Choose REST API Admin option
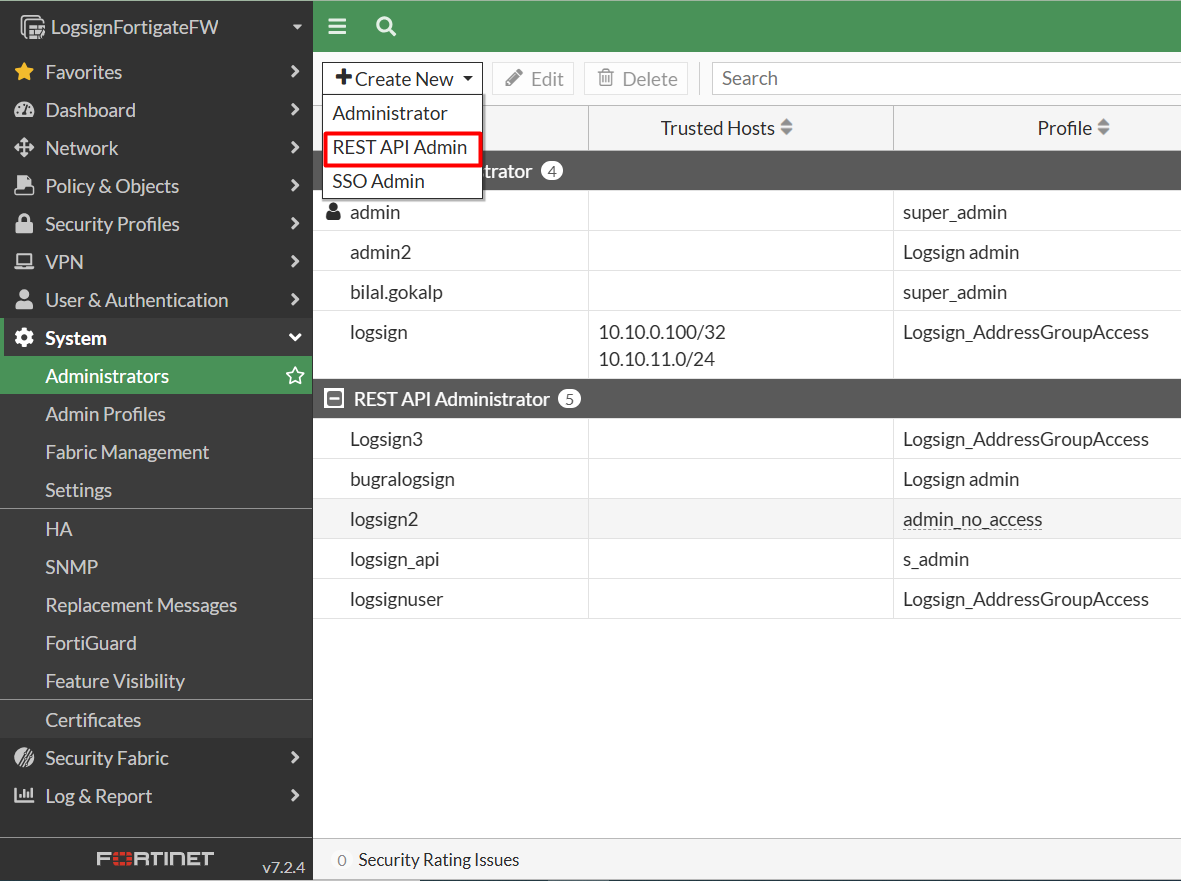Viewport: 1181px width, 881px height. click(402, 148)
